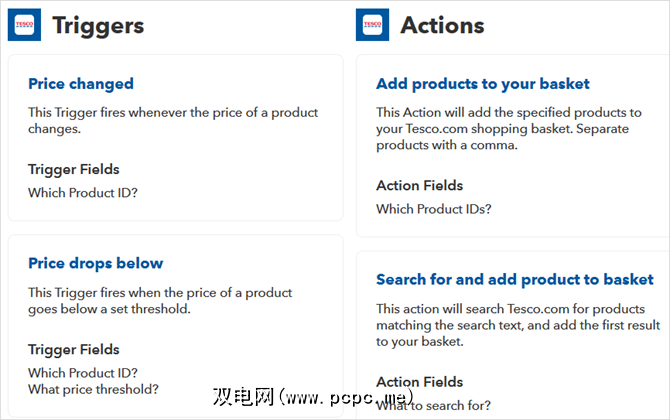The image size is (670, 420).
Task: Click the Triggers section heading
Action: click(98, 25)
